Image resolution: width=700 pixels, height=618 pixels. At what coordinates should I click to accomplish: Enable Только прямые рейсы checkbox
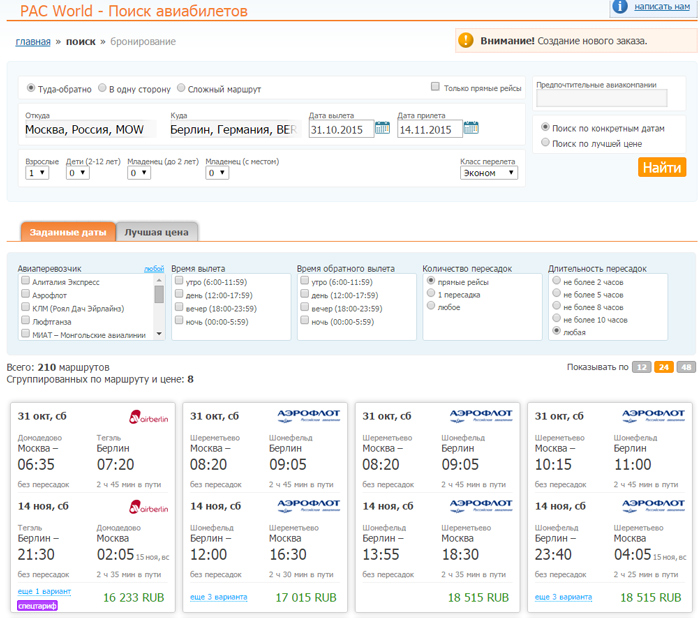(435, 87)
